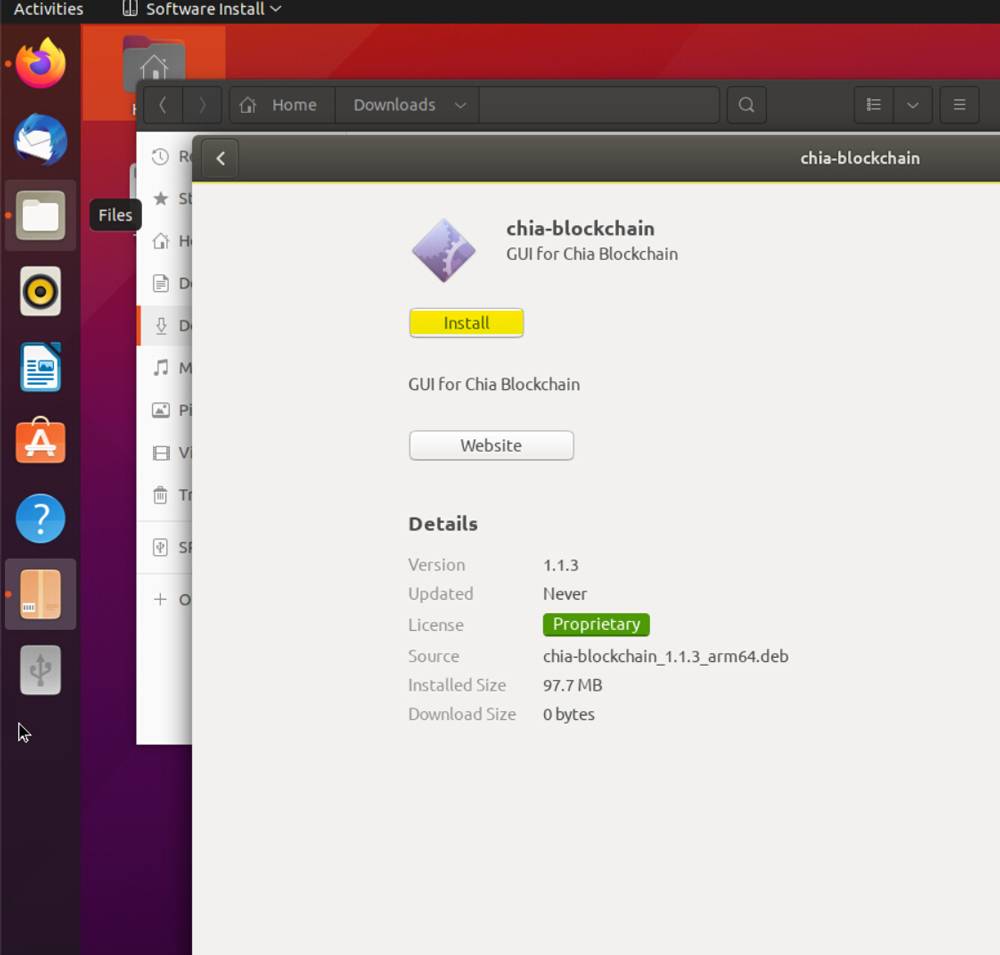
Task: Click the Software Install package dock icon
Action: (x=41, y=594)
